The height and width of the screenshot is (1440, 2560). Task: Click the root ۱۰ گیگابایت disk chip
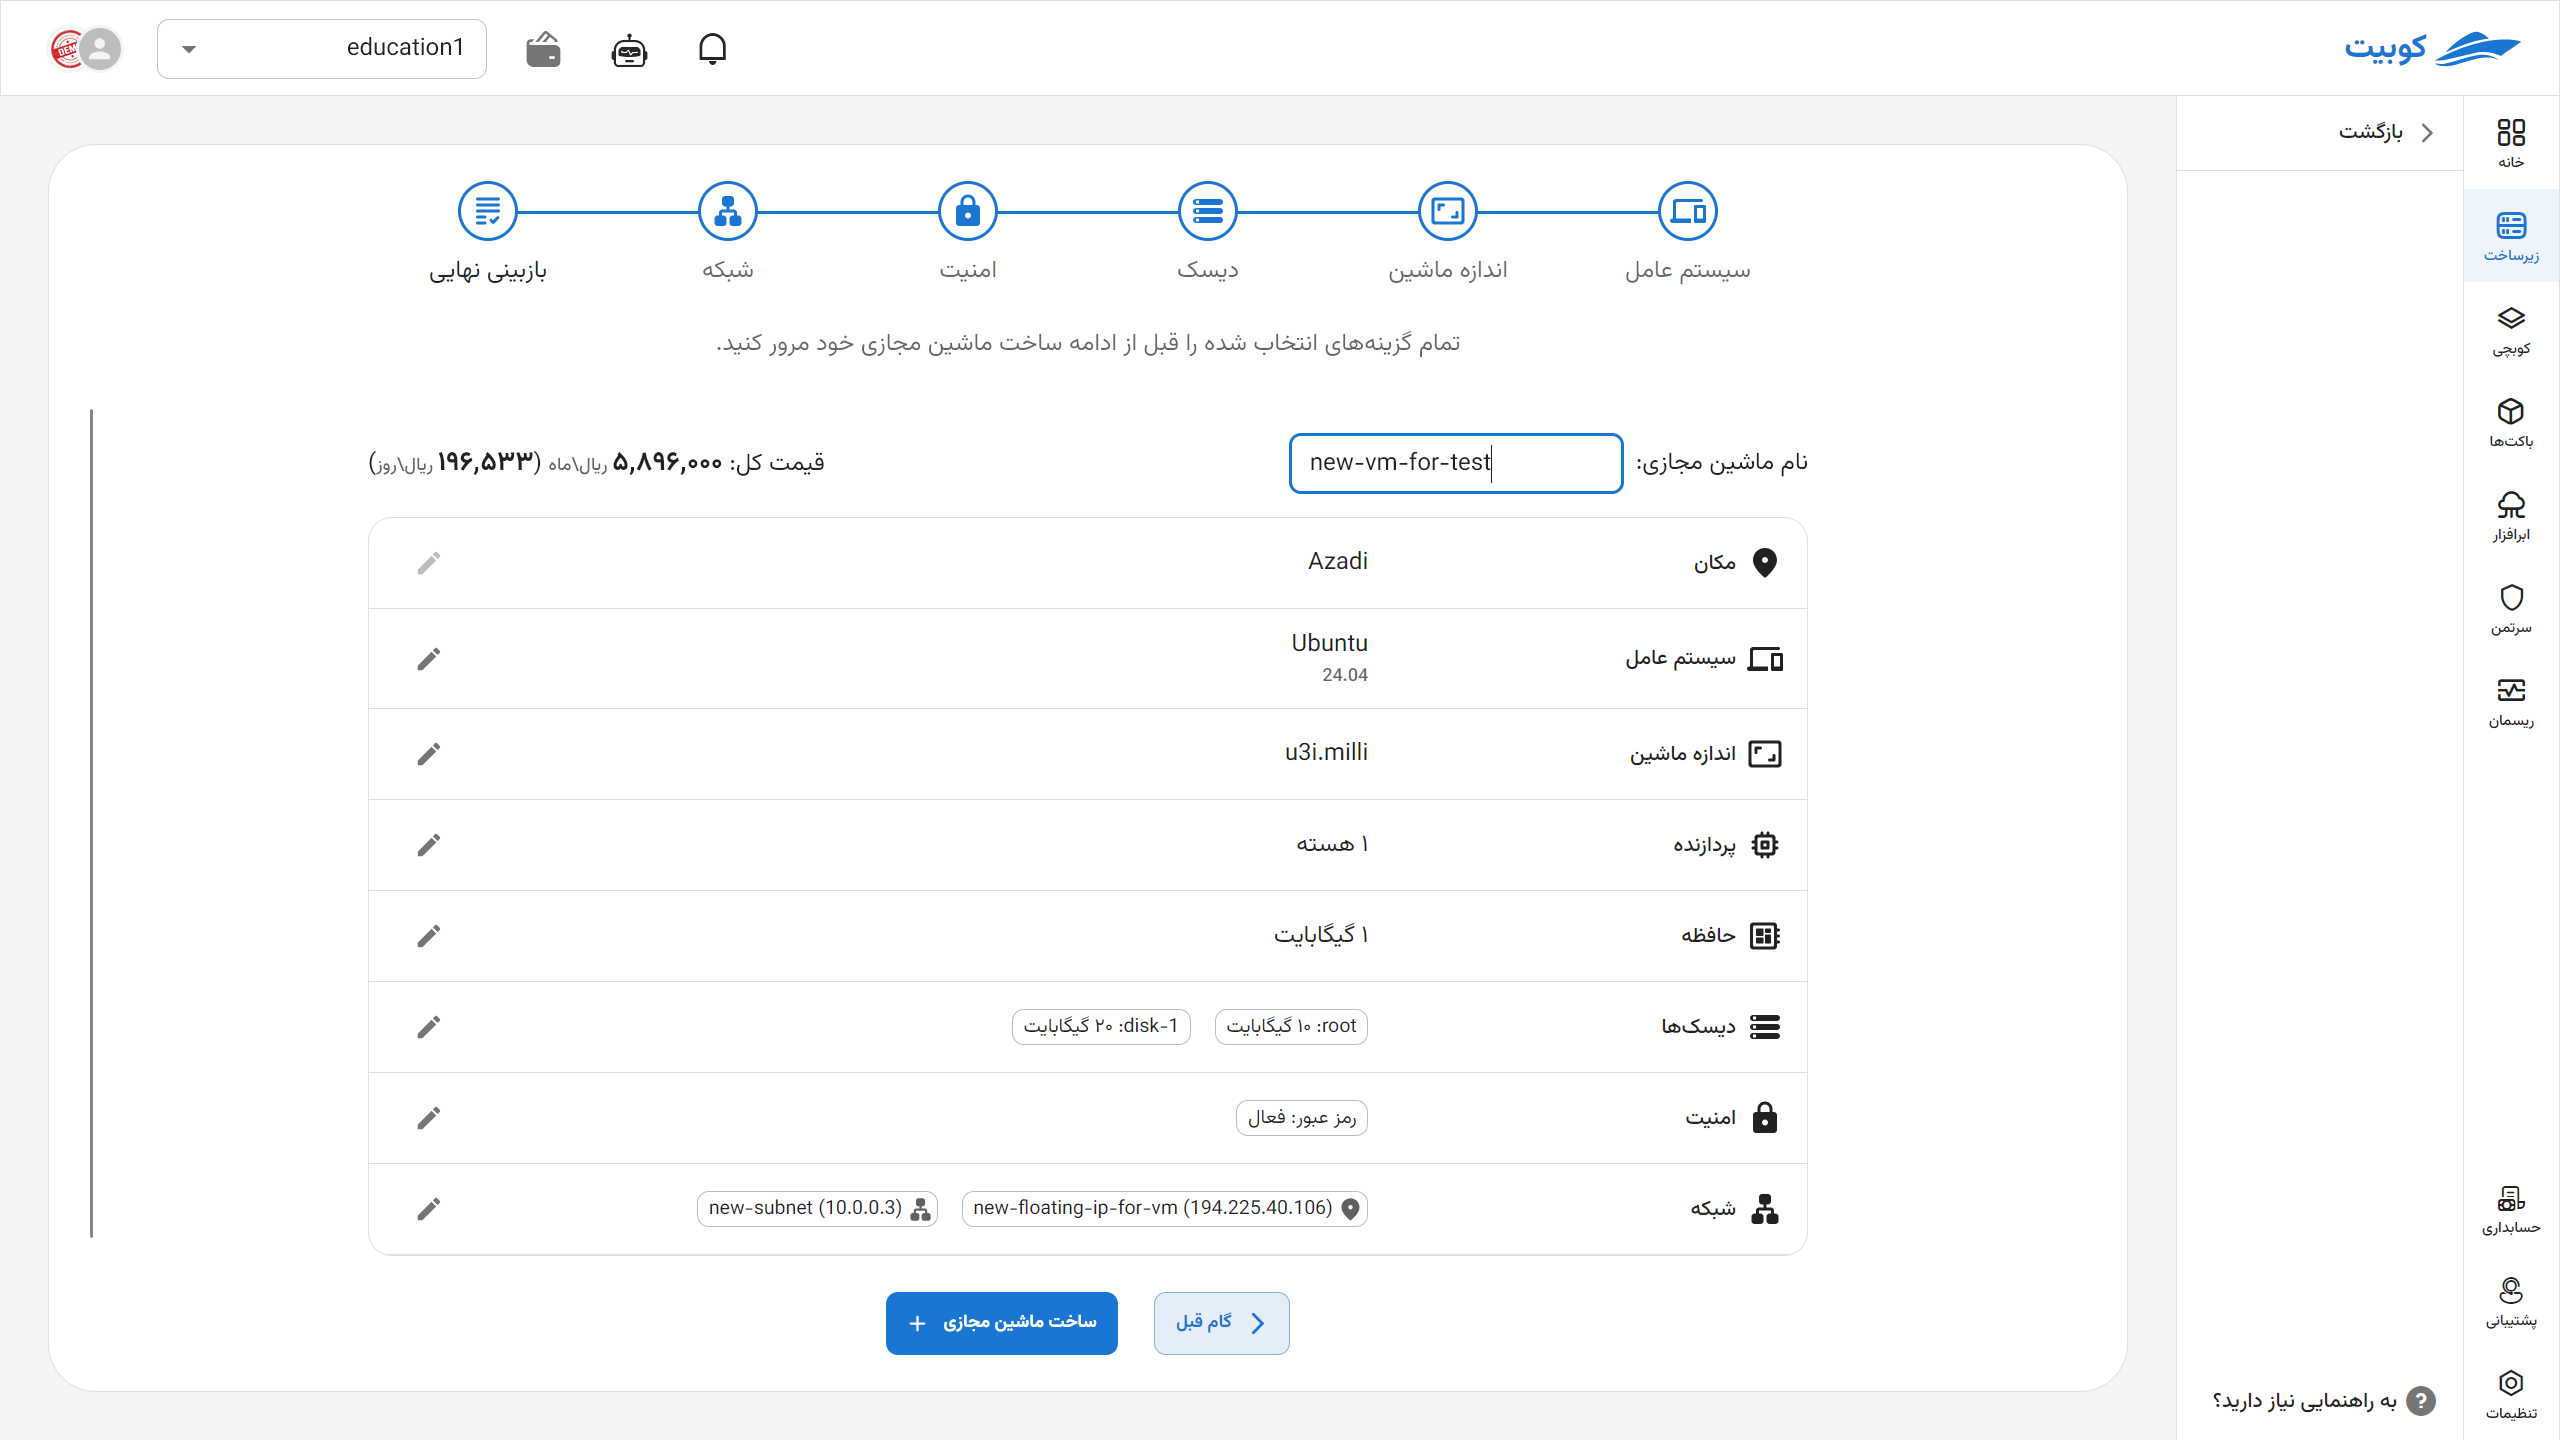tap(1291, 1027)
